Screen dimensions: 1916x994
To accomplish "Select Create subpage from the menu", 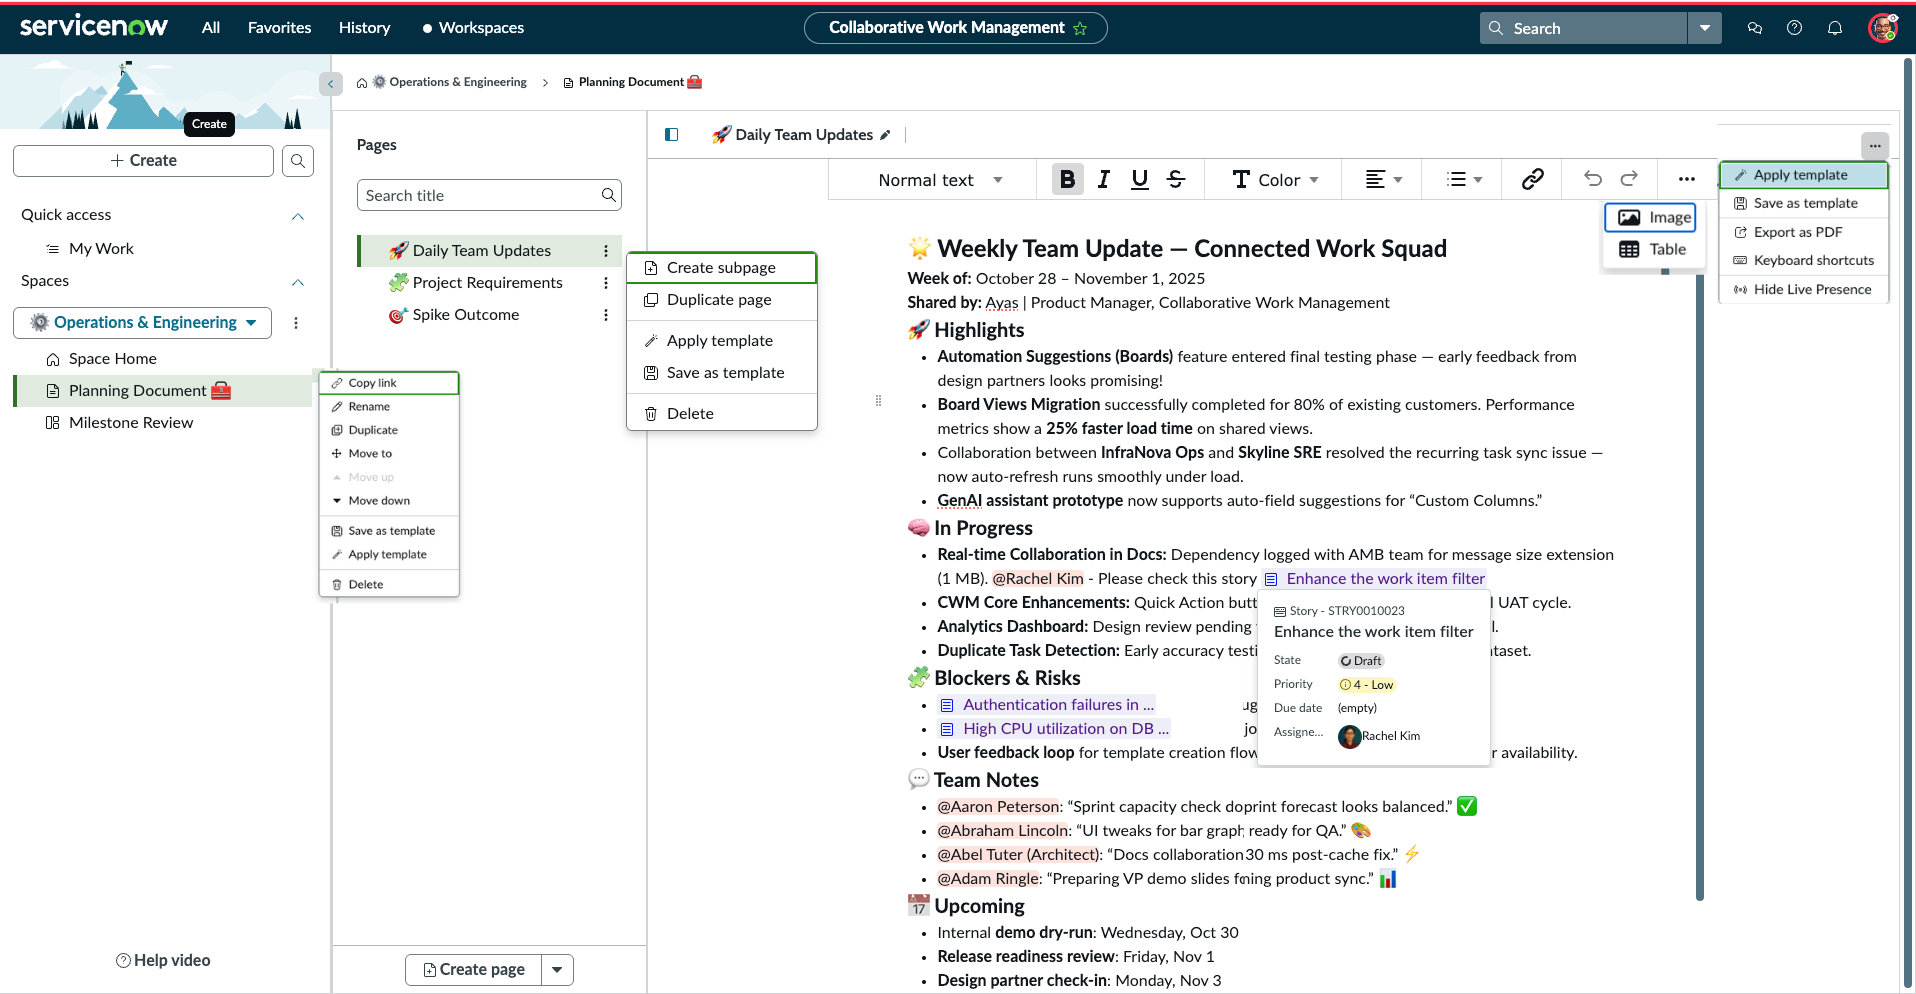I will 721,268.
